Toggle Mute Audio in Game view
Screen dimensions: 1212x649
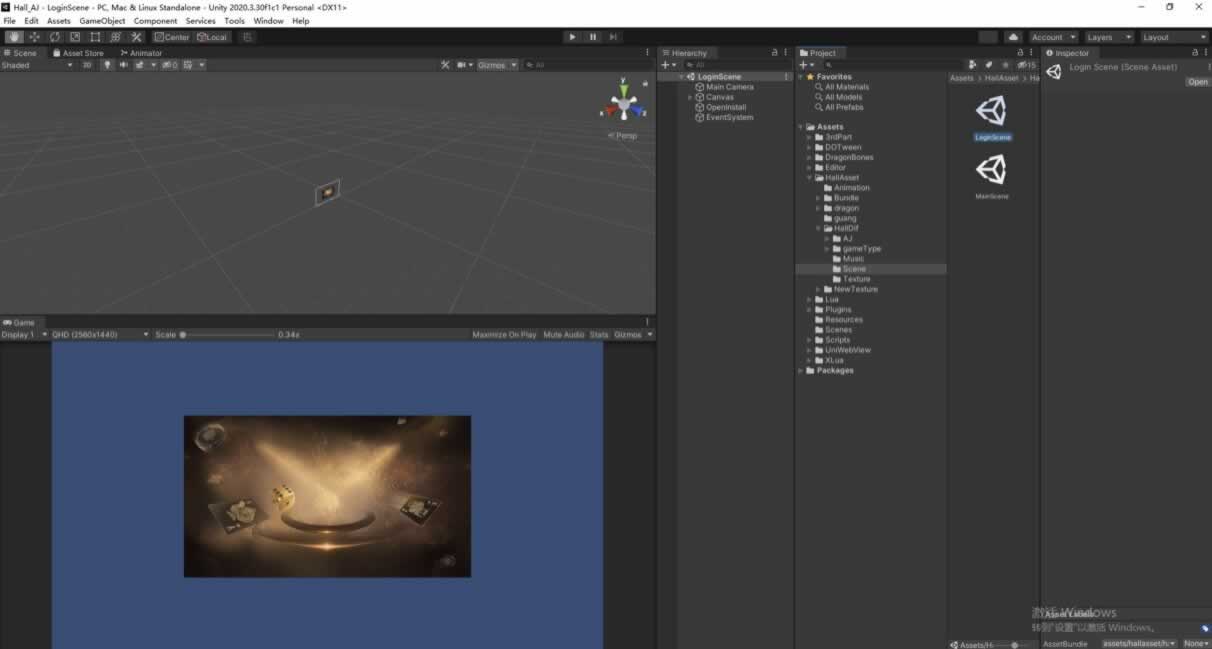click(564, 335)
